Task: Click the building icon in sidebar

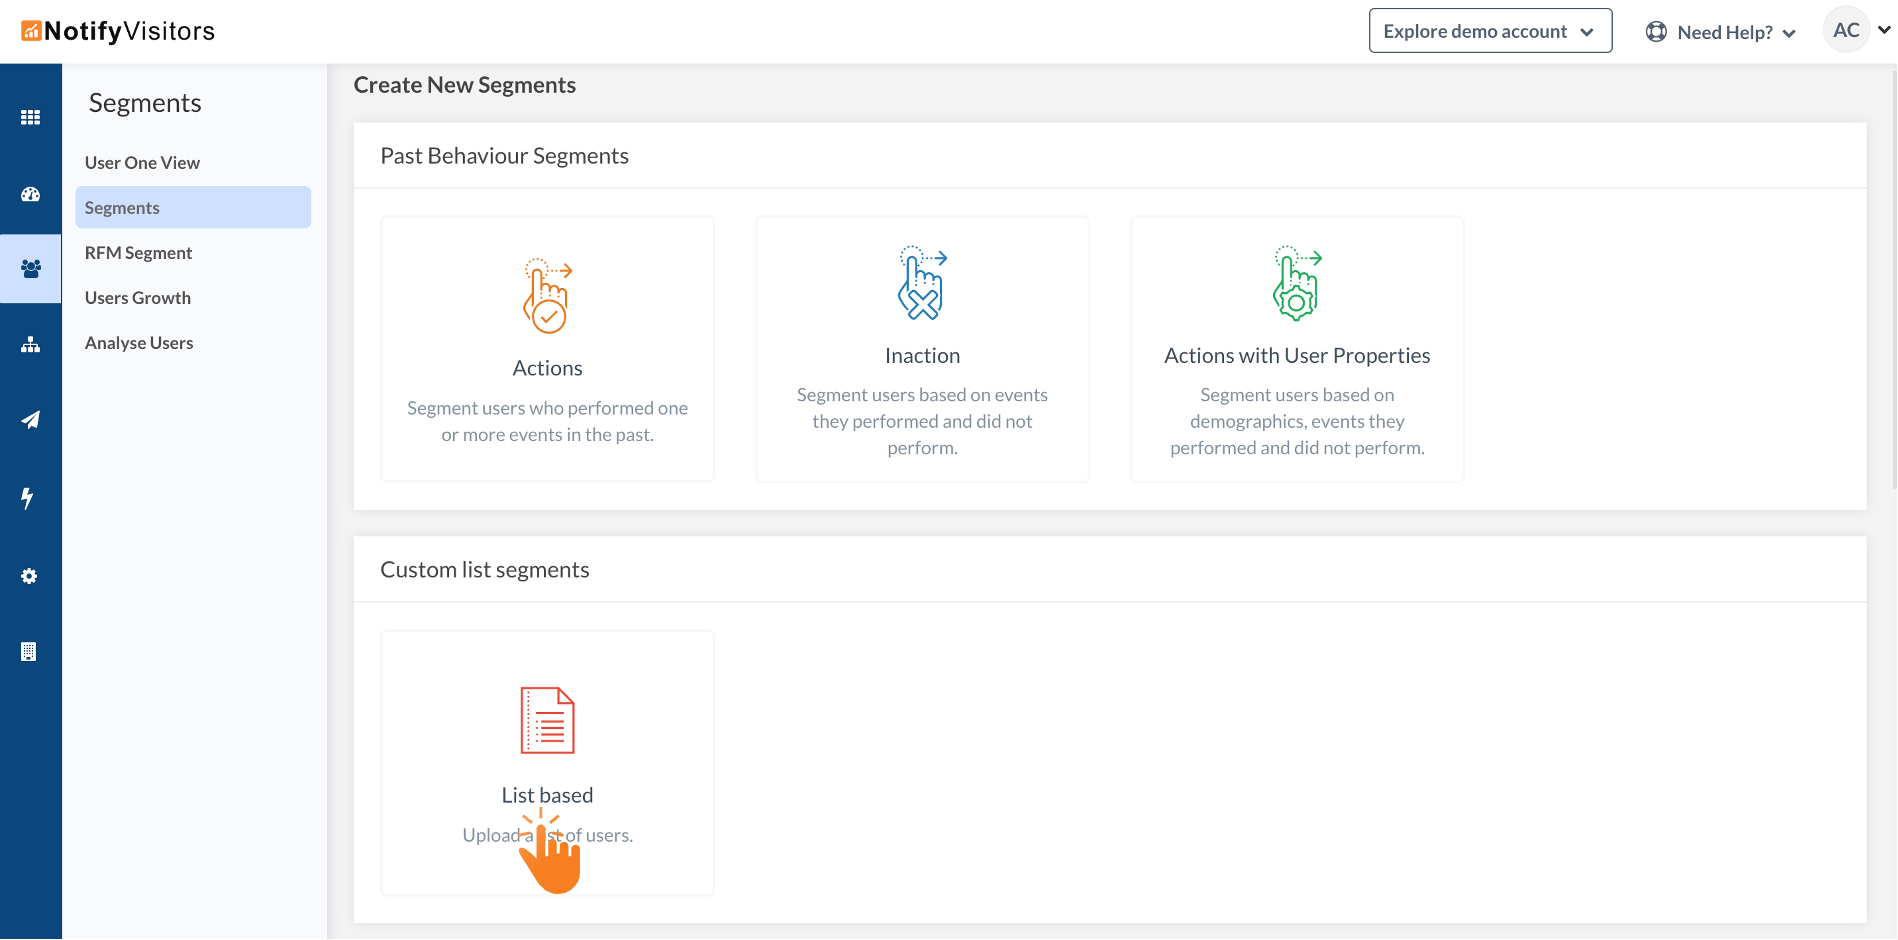Action: [29, 652]
